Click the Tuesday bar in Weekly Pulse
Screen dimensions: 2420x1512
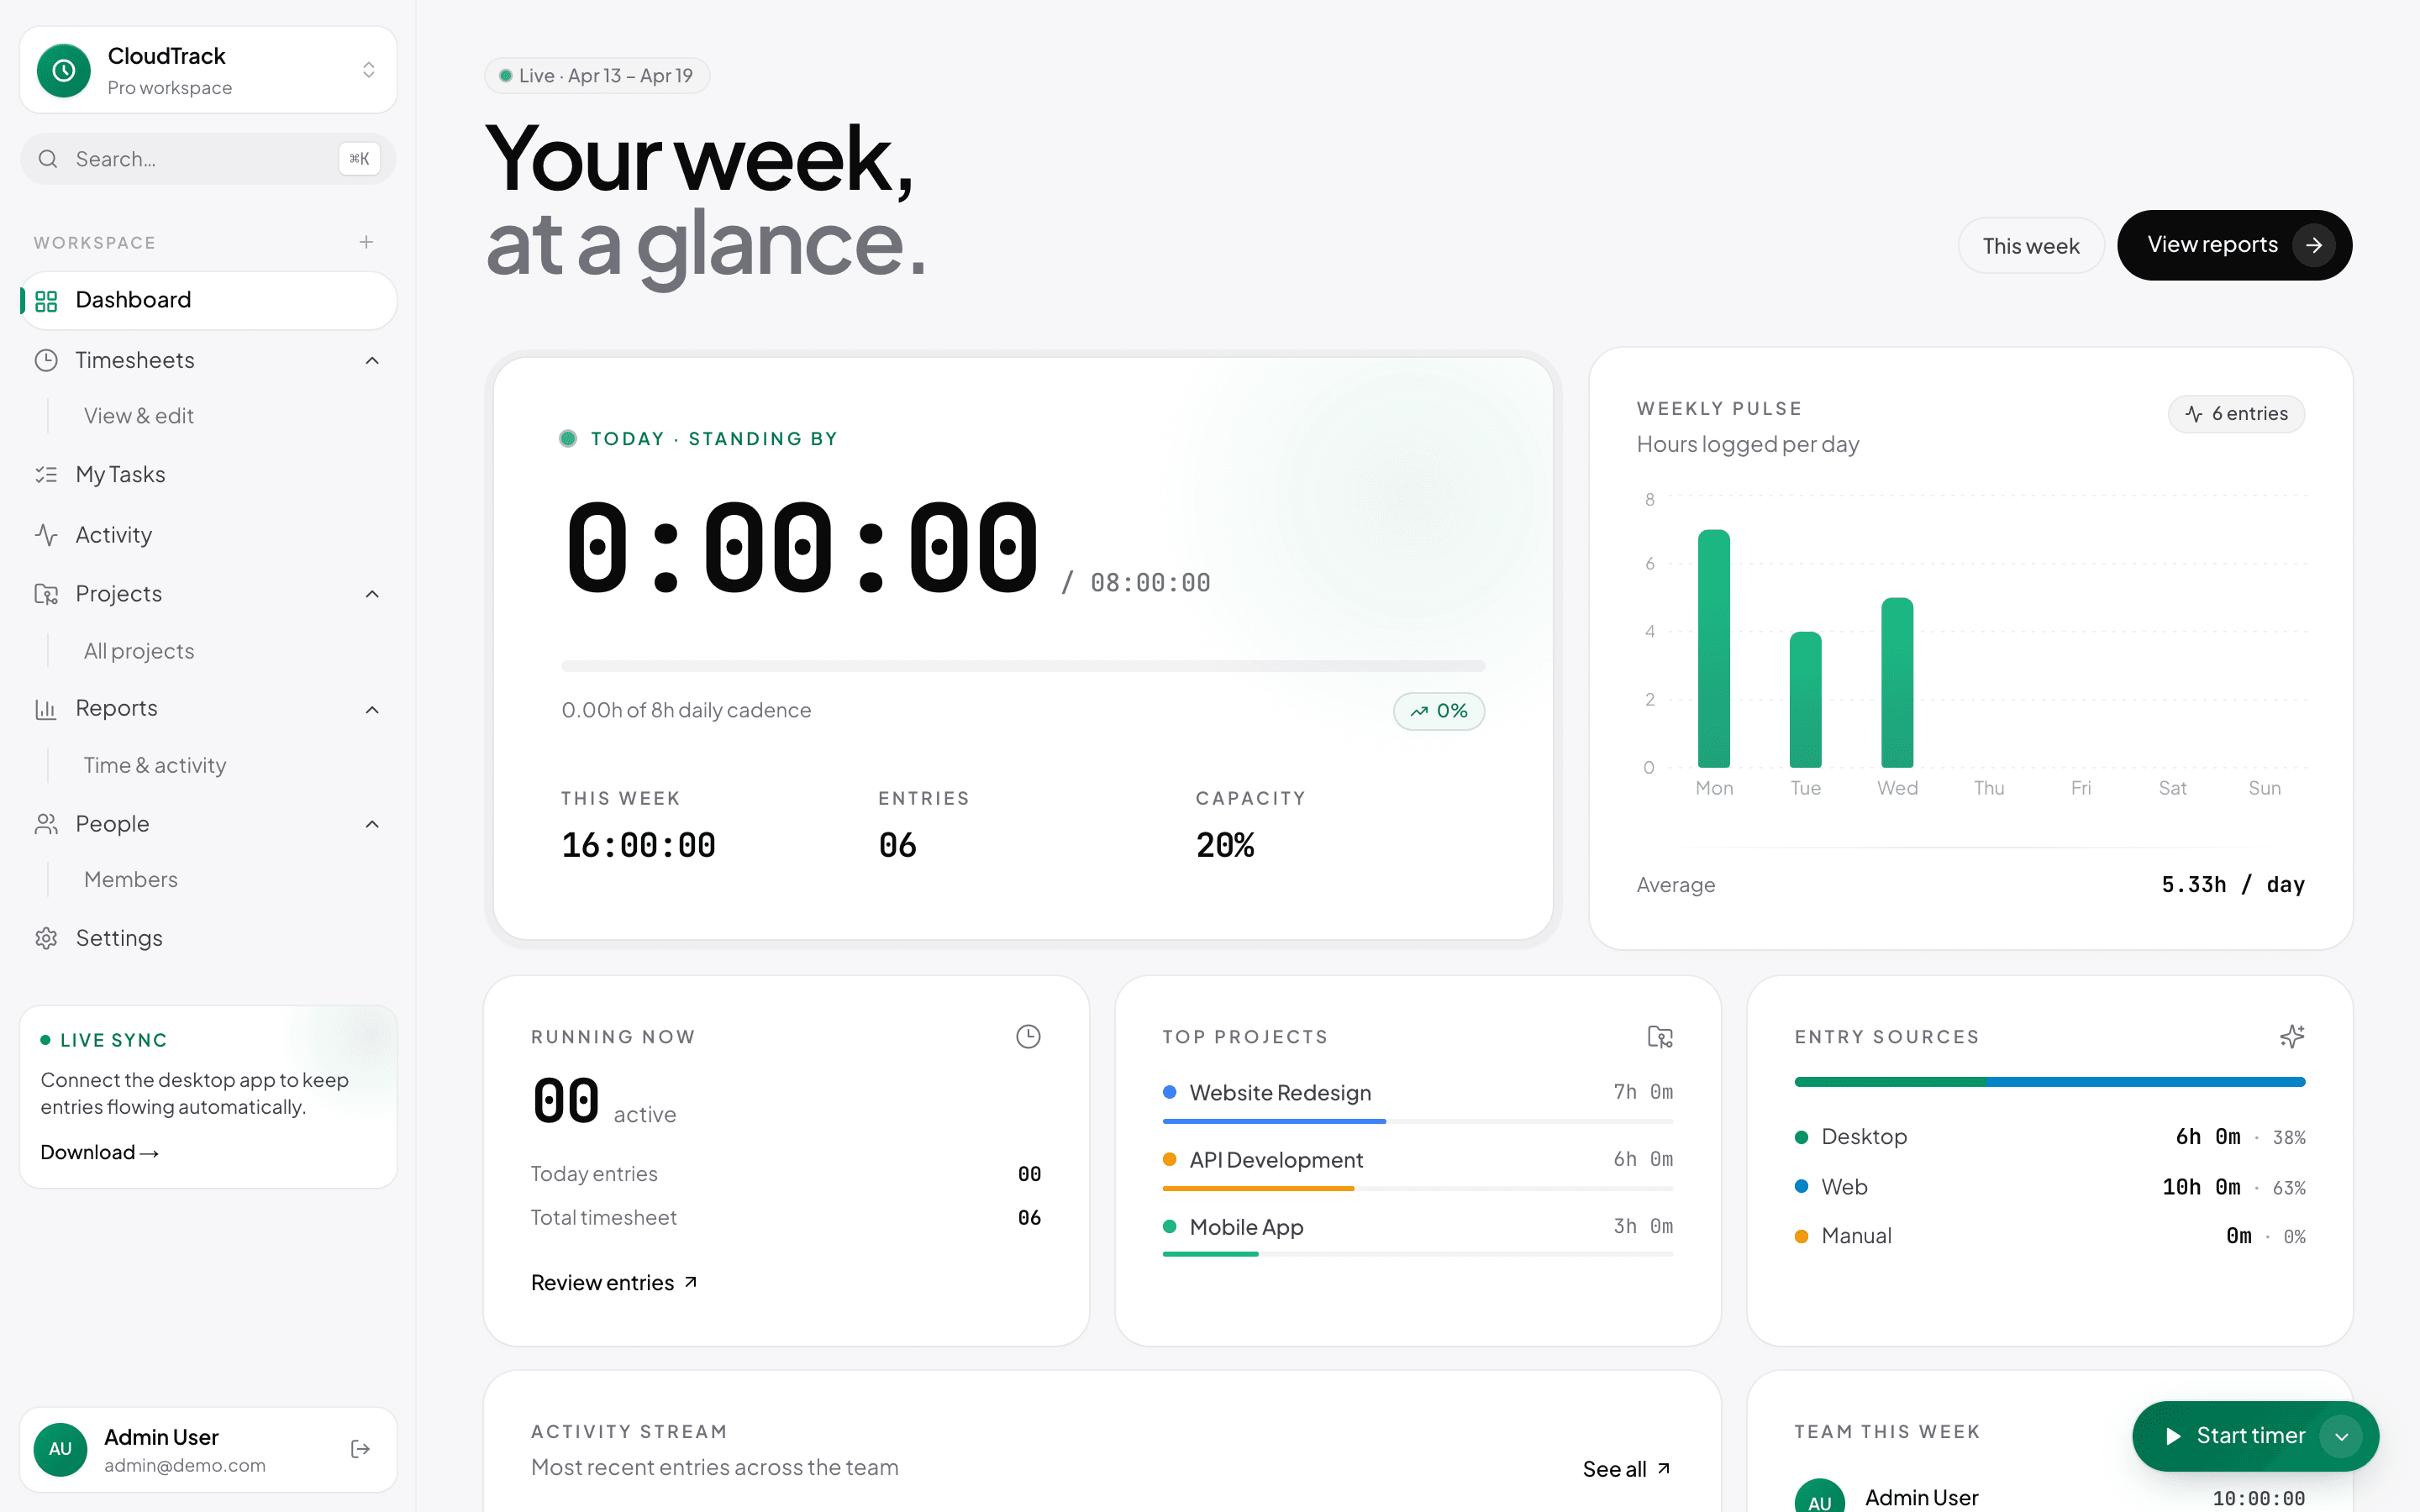coord(1805,699)
